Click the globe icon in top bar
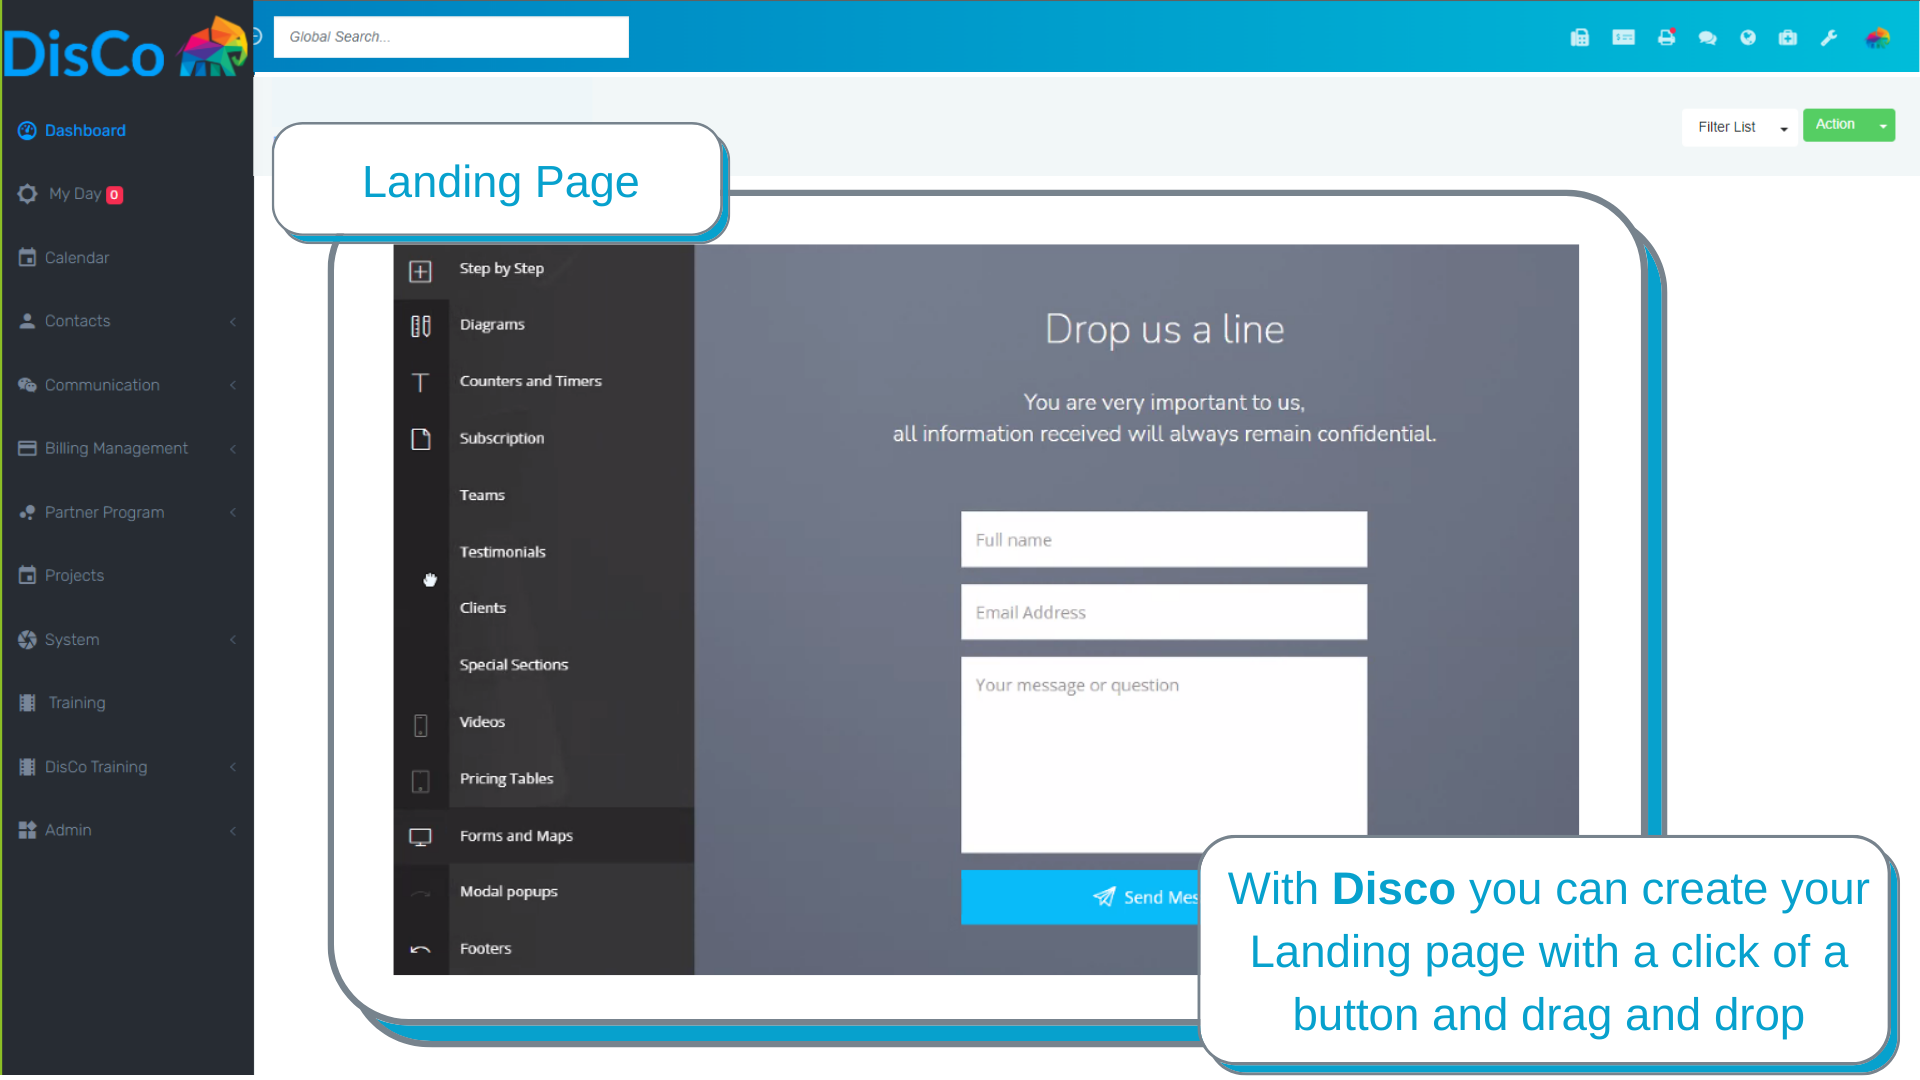 click(1748, 38)
